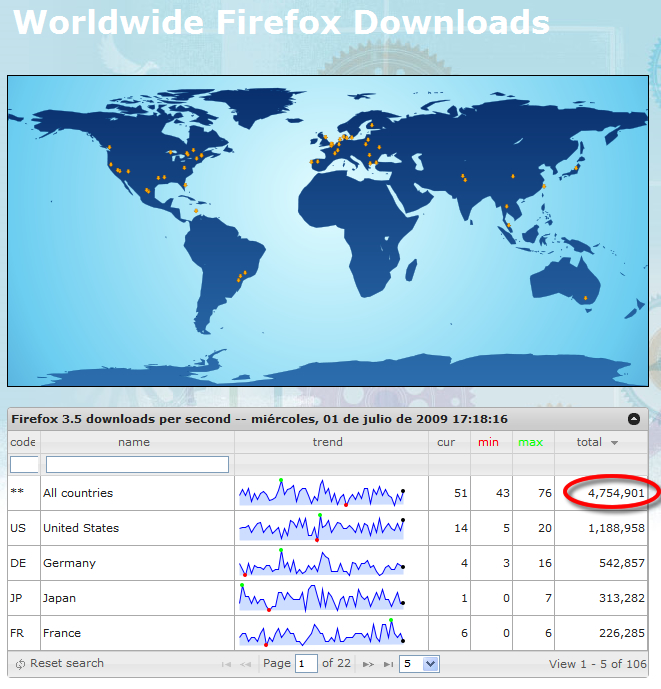This screenshot has width=661, height=689.
Task: Click the Reset search refresh icon
Action: tap(20, 664)
